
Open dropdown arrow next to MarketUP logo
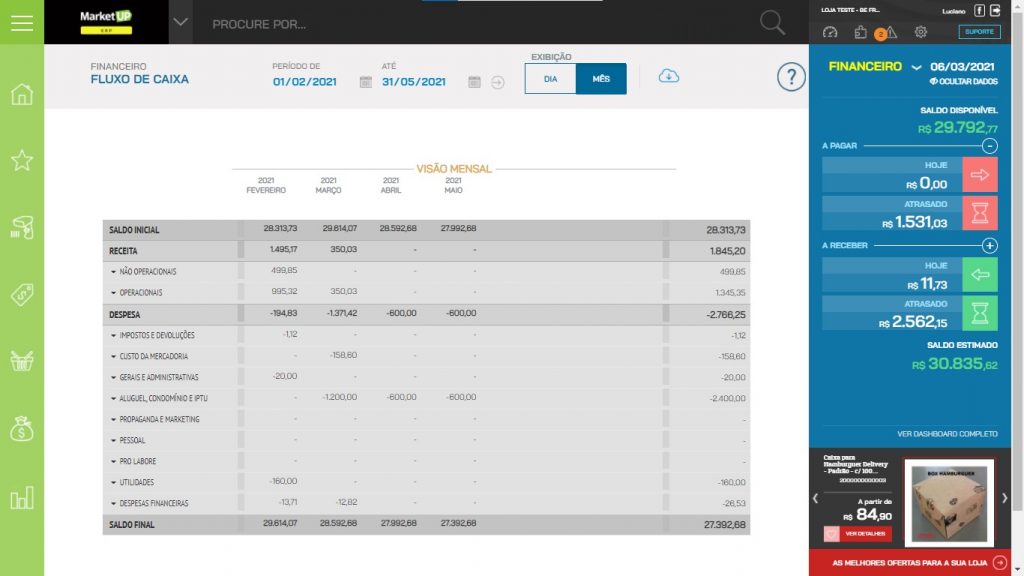(180, 22)
